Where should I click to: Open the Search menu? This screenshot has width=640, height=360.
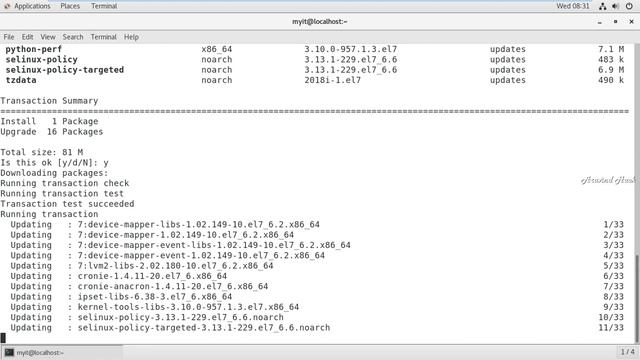coord(73,37)
